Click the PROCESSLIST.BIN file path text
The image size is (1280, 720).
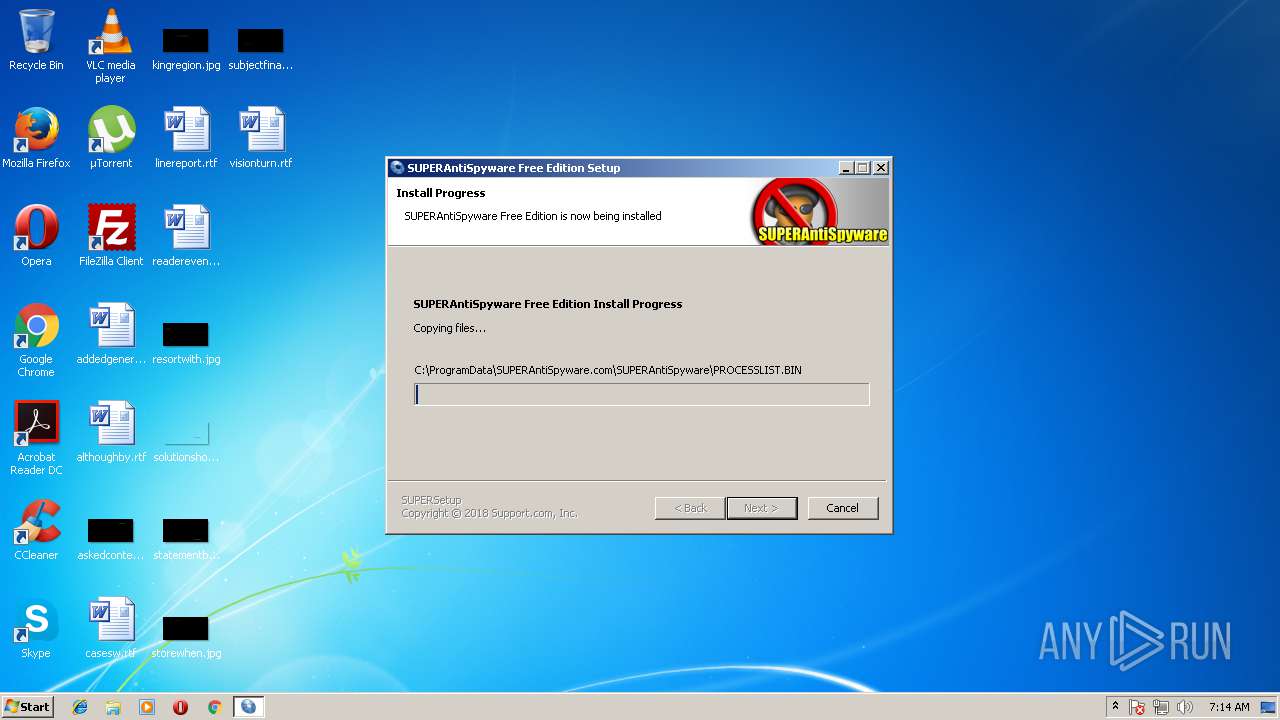click(608, 370)
